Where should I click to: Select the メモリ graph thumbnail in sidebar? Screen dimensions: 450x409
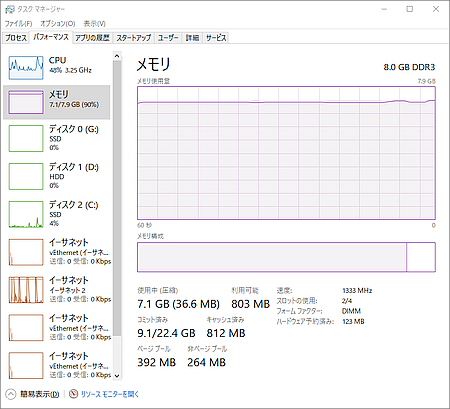(x=26, y=102)
